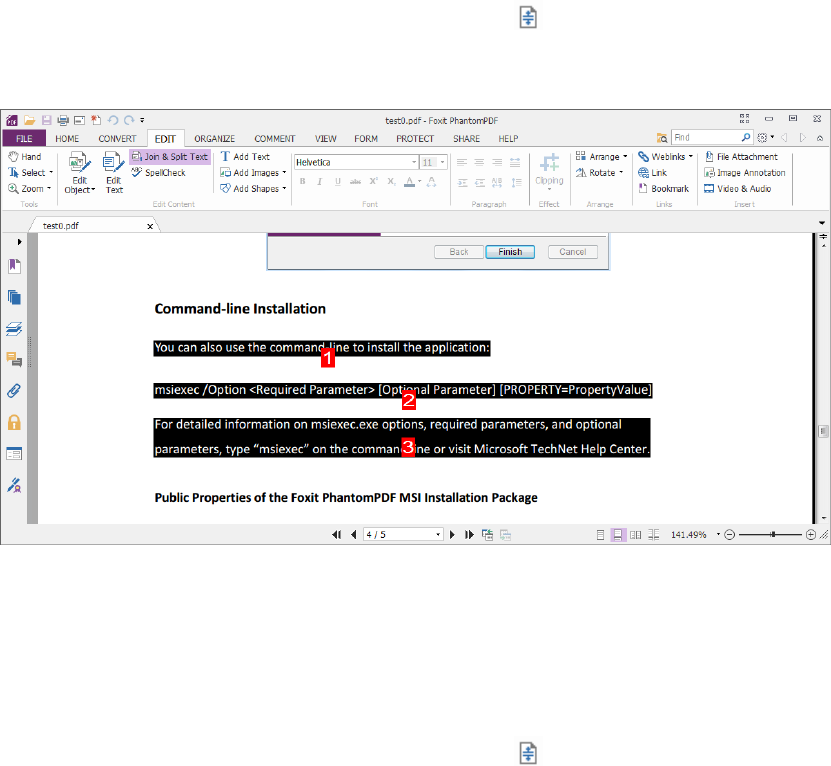This screenshot has height=766, width=831.
Task: Open the FILE menu
Action: 24,138
